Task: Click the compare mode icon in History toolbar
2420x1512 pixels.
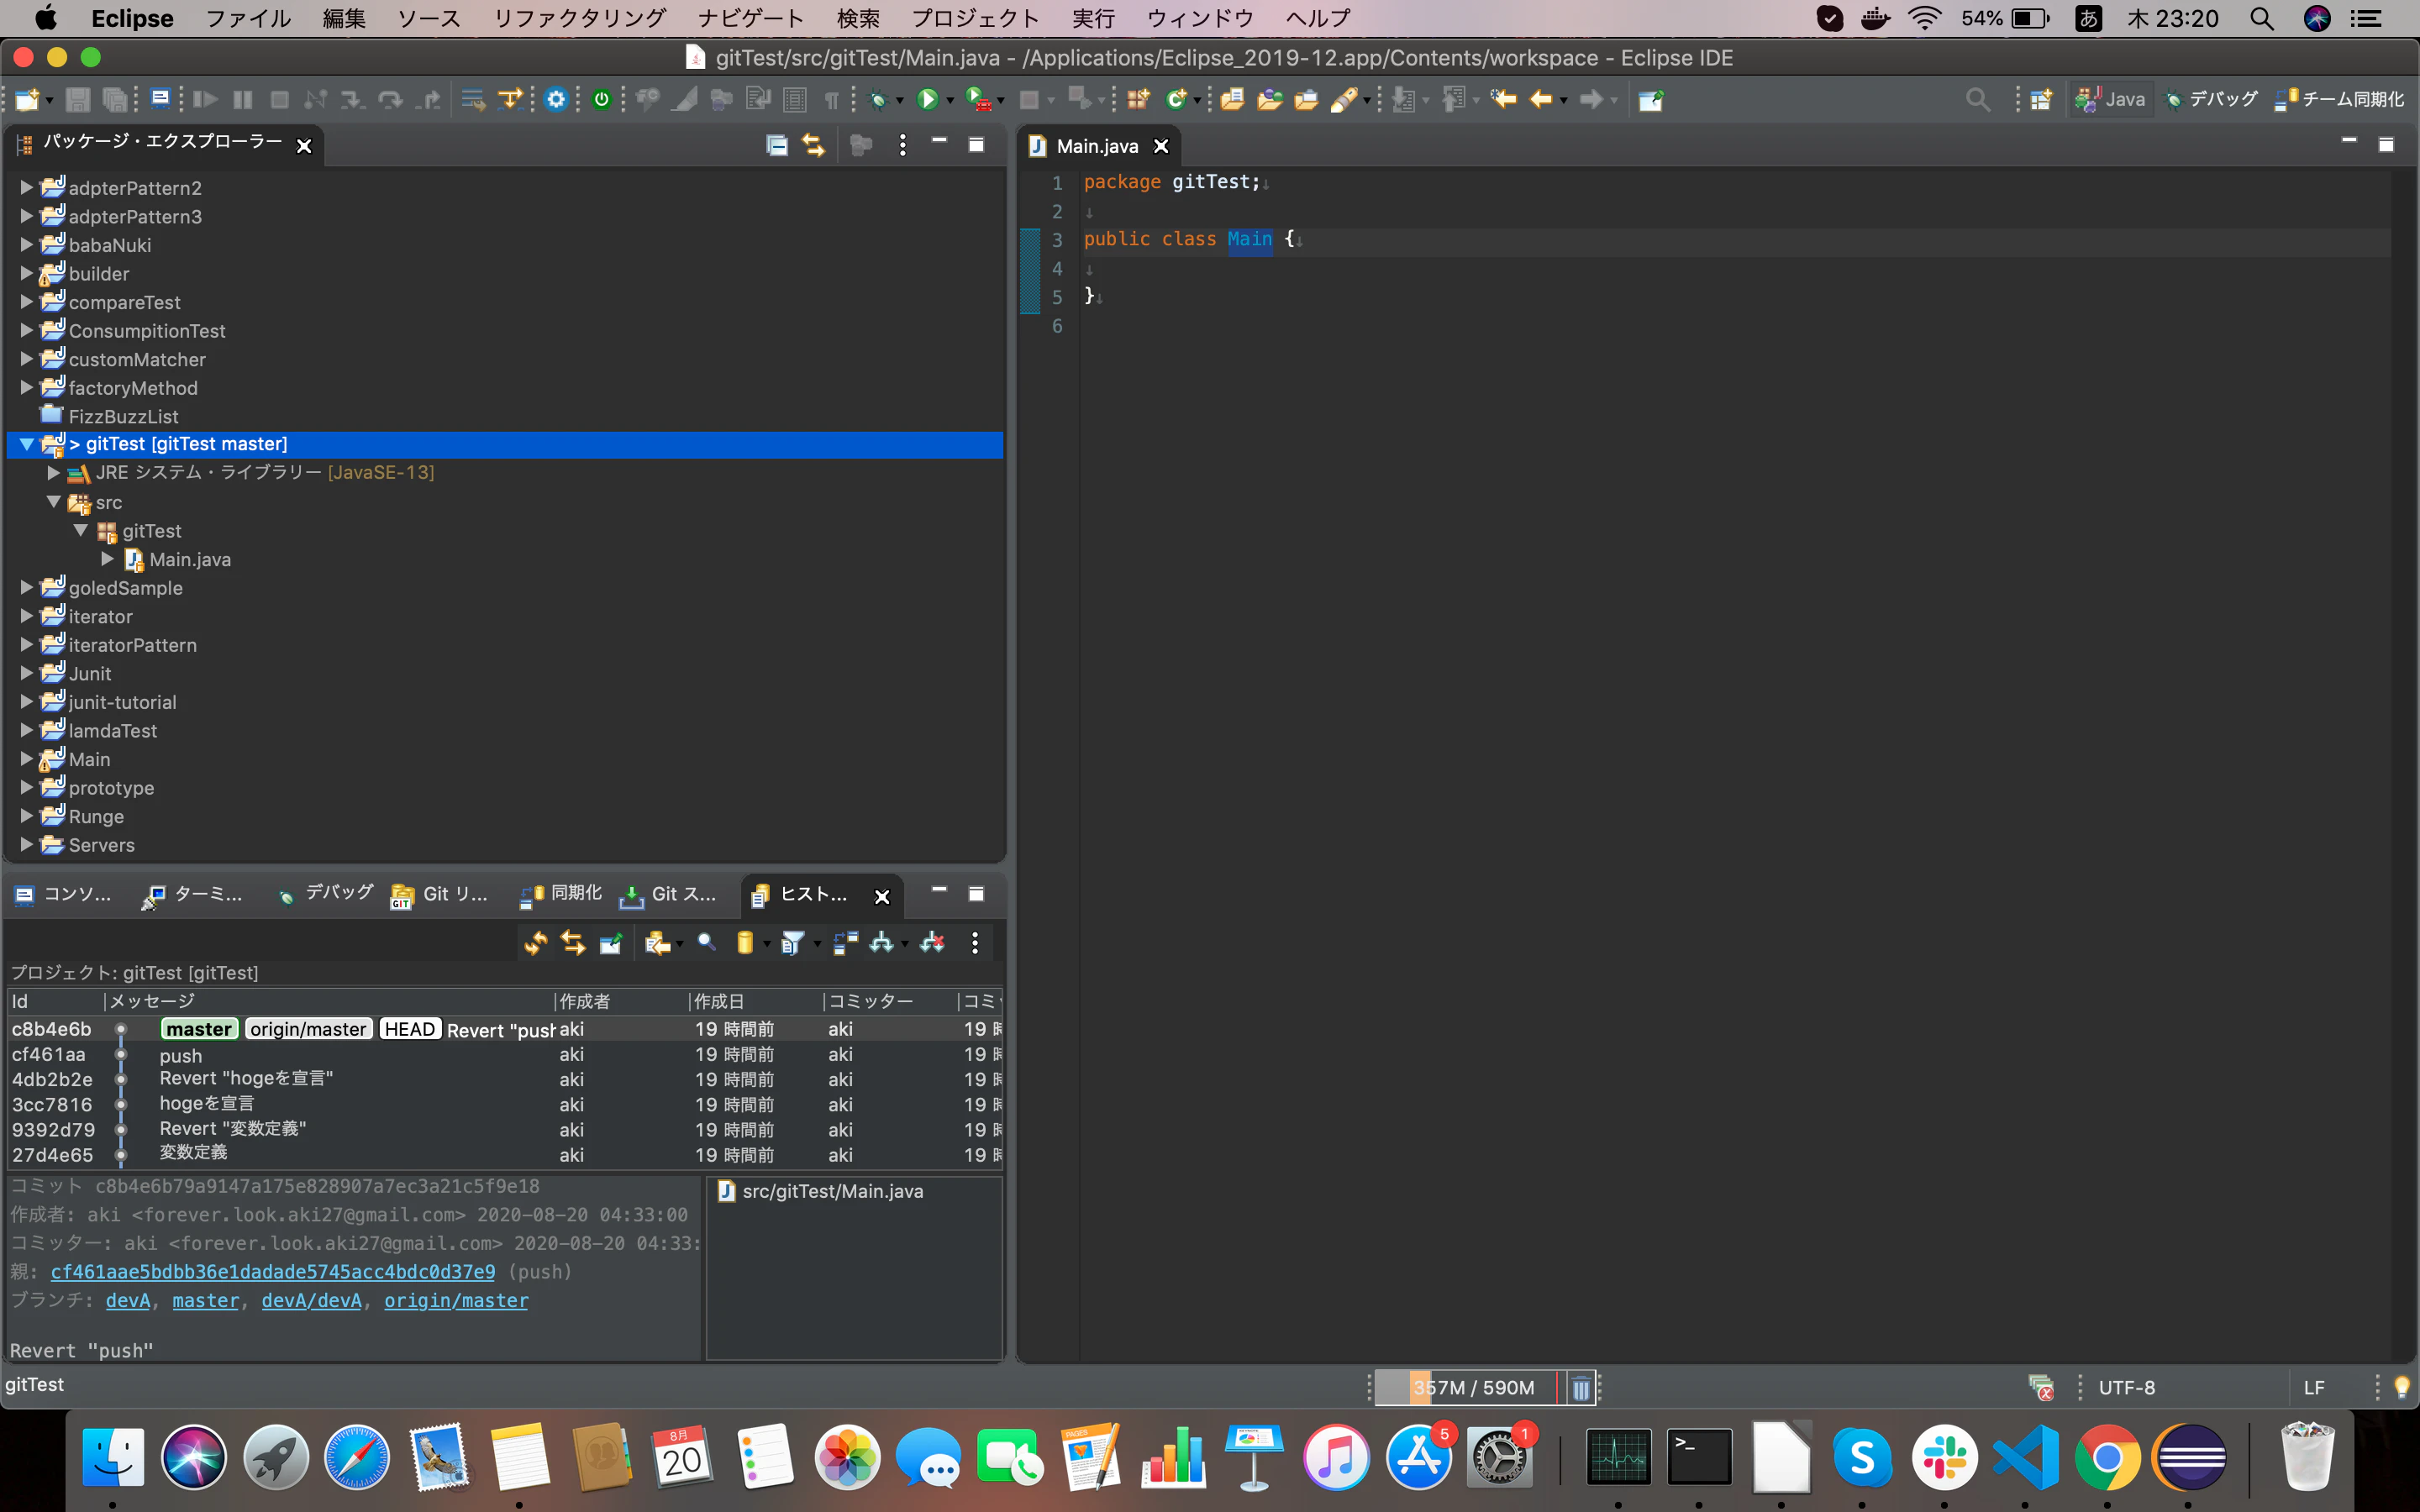Action: click(x=845, y=942)
